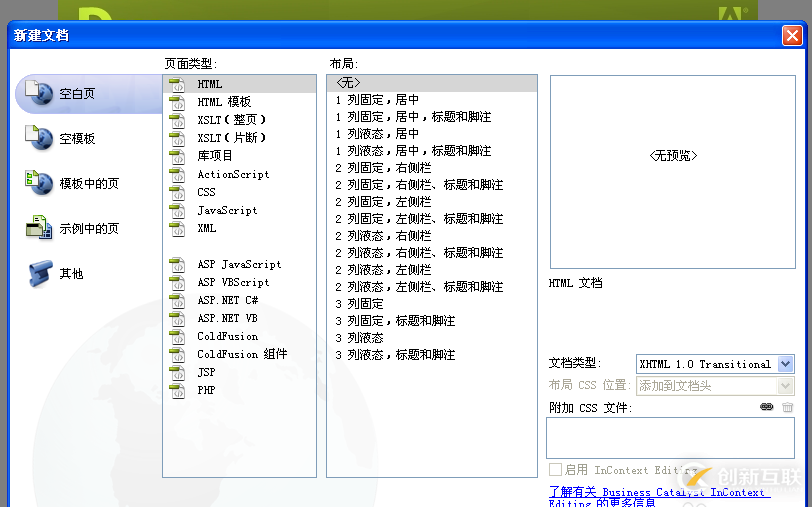Image resolution: width=812 pixels, height=507 pixels.
Task: Select the ActionScript page type label
Action: pyautogui.click(x=233, y=175)
